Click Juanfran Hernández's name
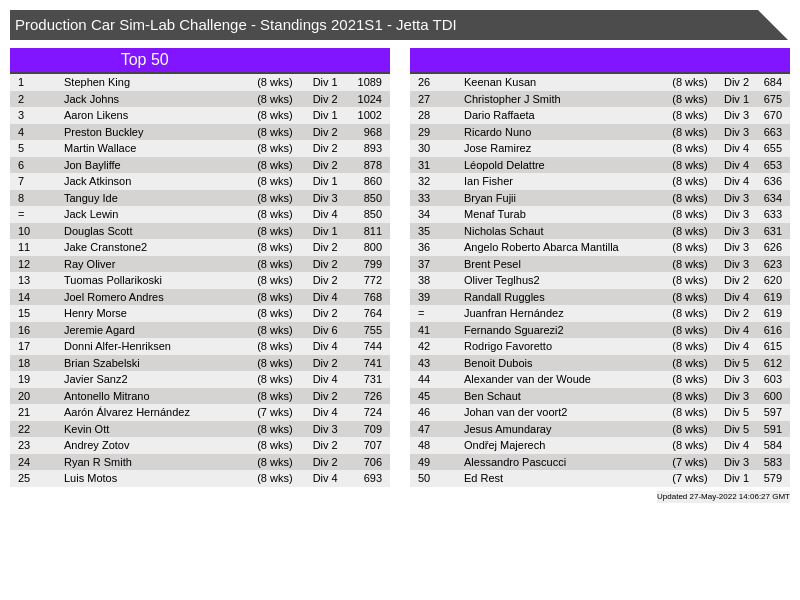The width and height of the screenshot is (800, 600). (x=513, y=313)
